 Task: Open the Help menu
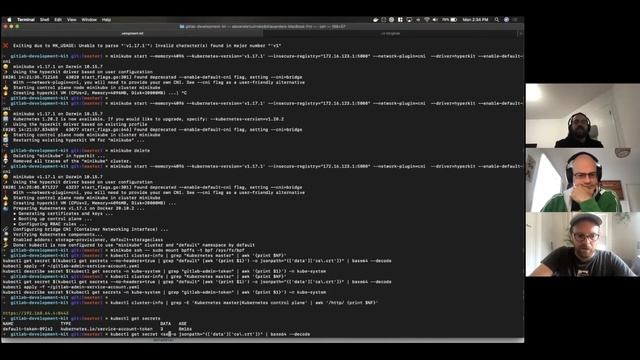(x=106, y=20)
